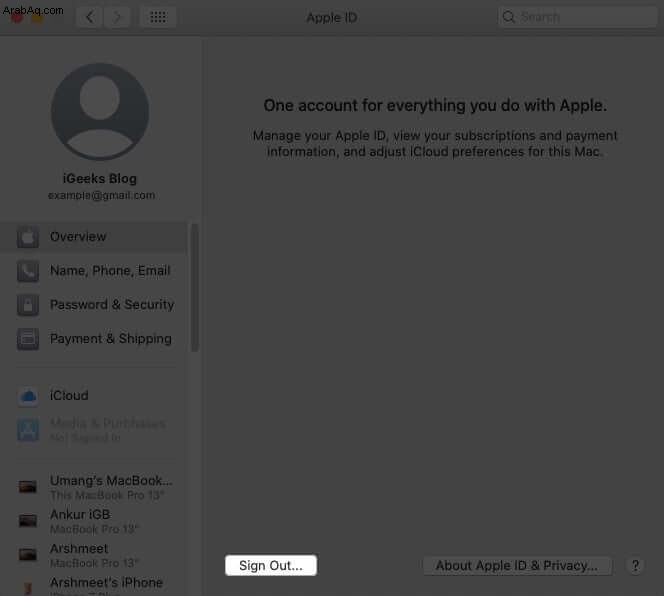Open About Apple ID & Privacy
This screenshot has height=596, width=664.
517,566
